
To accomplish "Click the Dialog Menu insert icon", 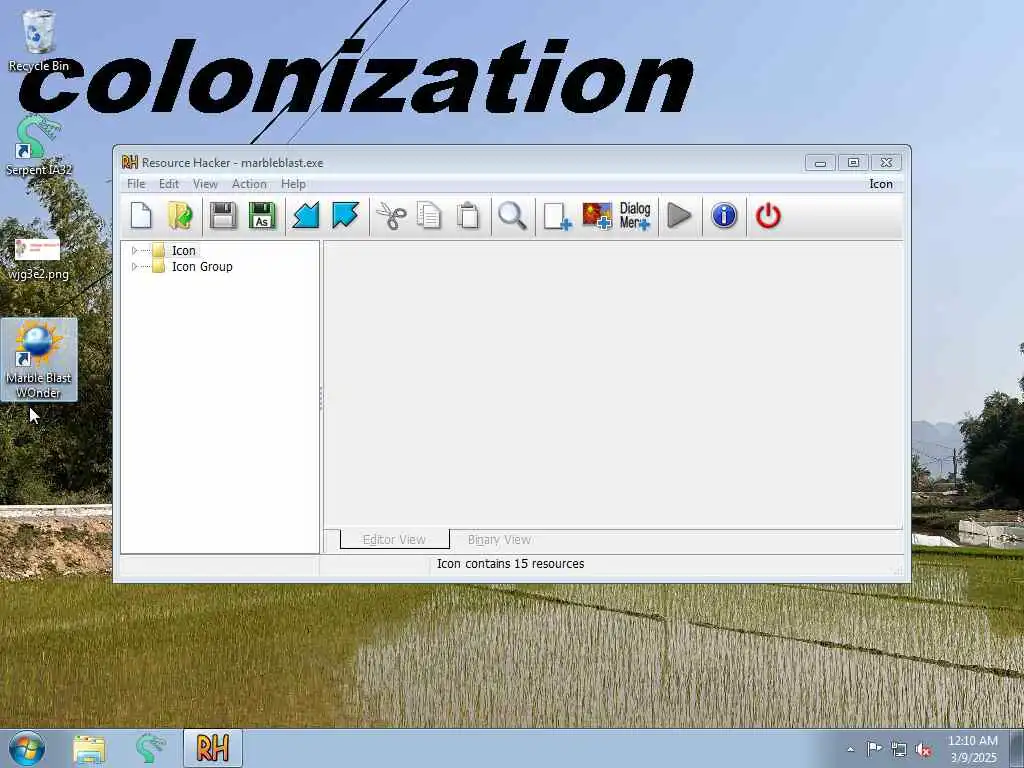I will coord(635,216).
